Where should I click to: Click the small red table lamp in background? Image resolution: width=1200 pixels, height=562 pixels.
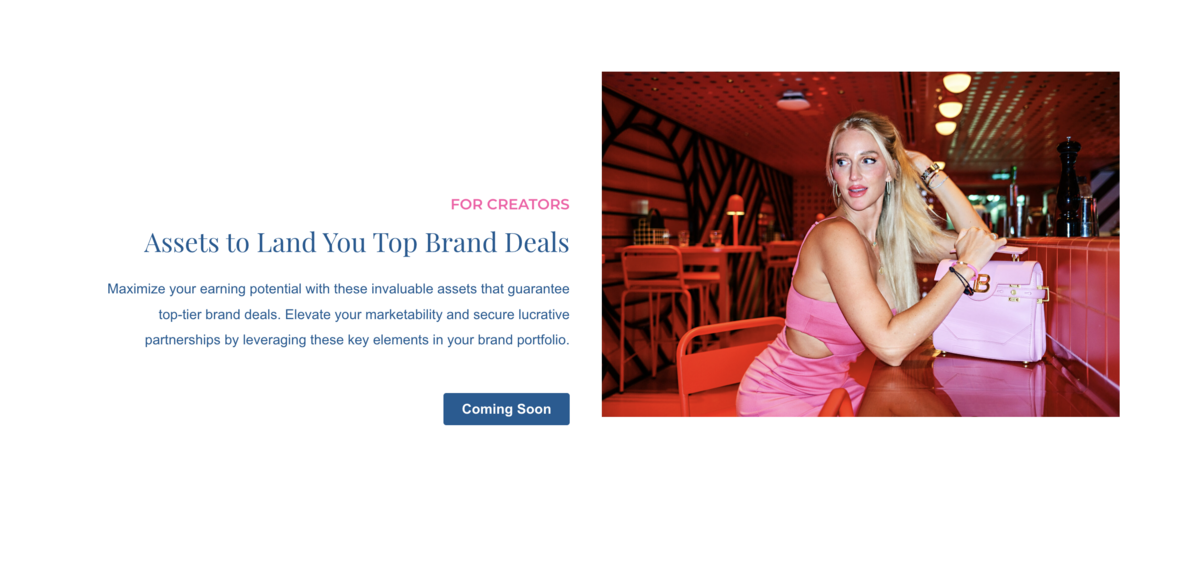(x=735, y=219)
